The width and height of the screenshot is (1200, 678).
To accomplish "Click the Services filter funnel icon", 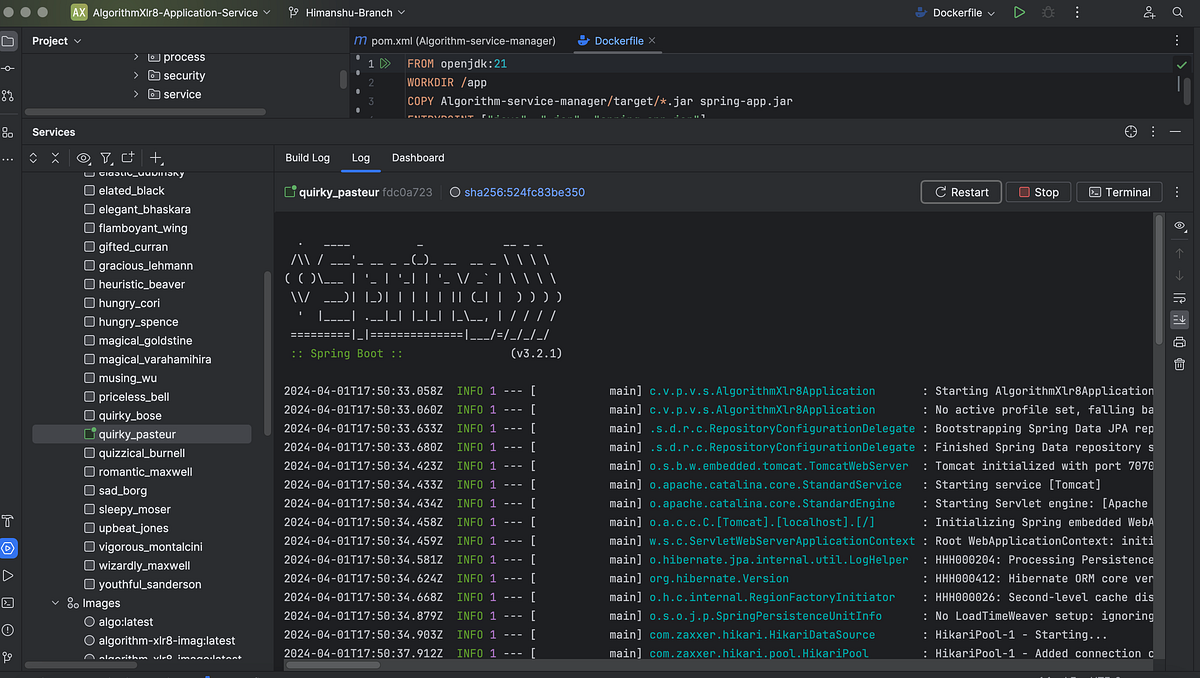I will coord(106,158).
